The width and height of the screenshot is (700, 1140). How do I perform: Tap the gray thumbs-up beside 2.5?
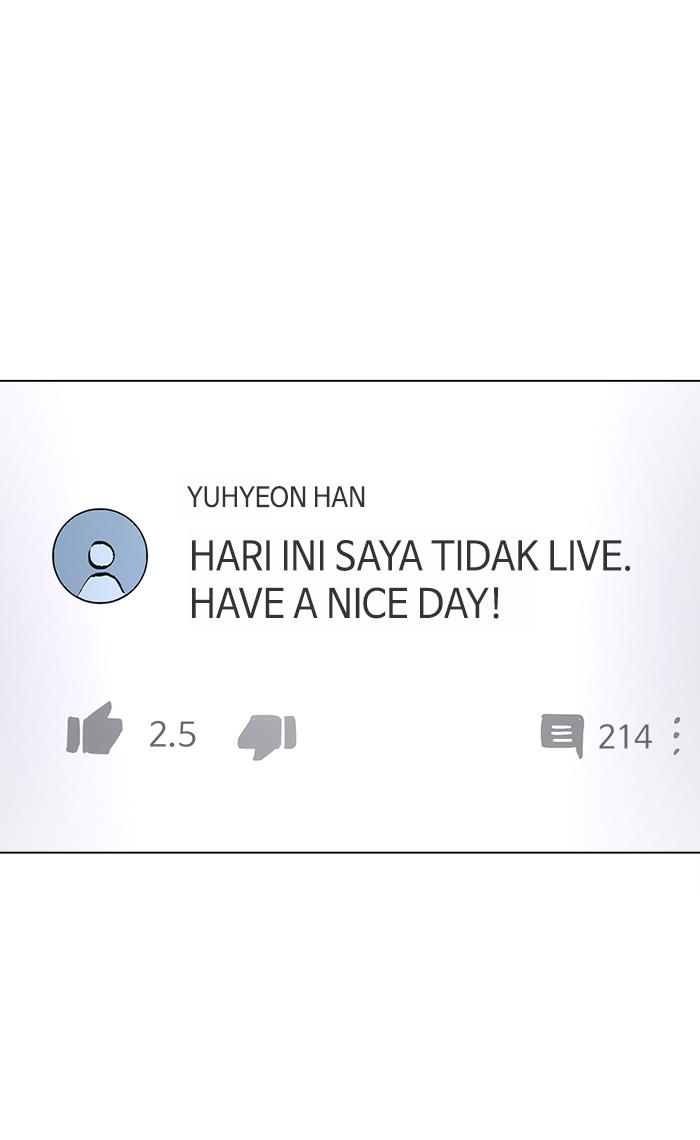[94, 728]
